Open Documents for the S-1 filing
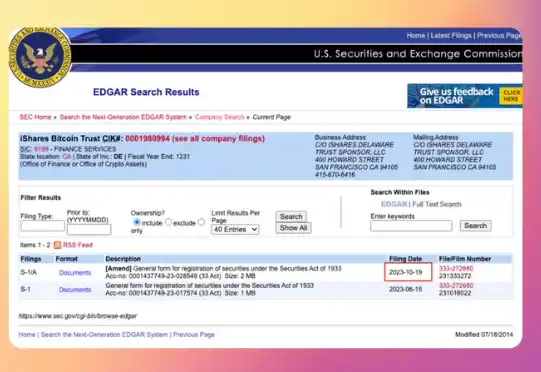Viewport: 541px width, 372px height. pyautogui.click(x=75, y=290)
